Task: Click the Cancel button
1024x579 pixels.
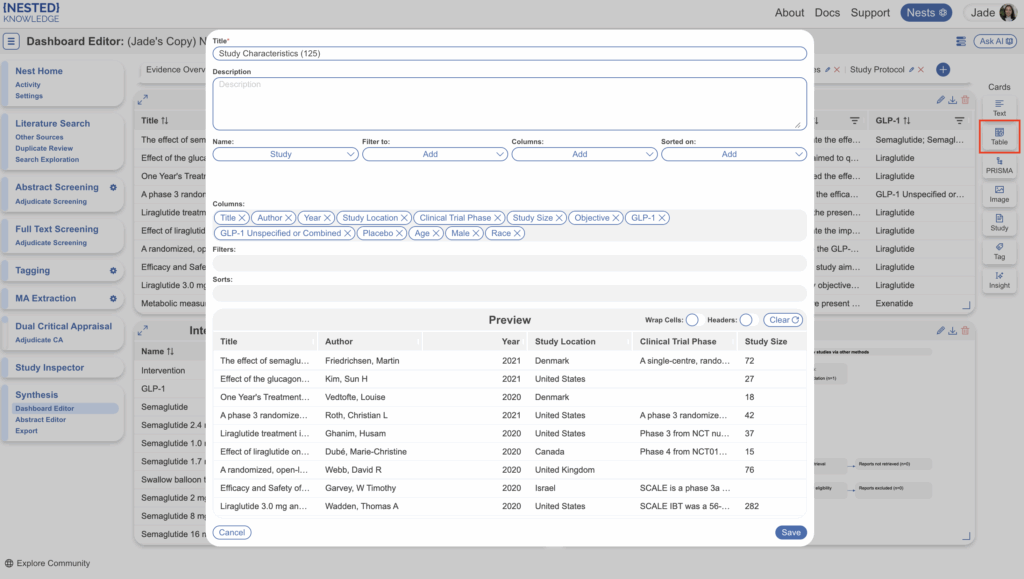Action: point(232,532)
